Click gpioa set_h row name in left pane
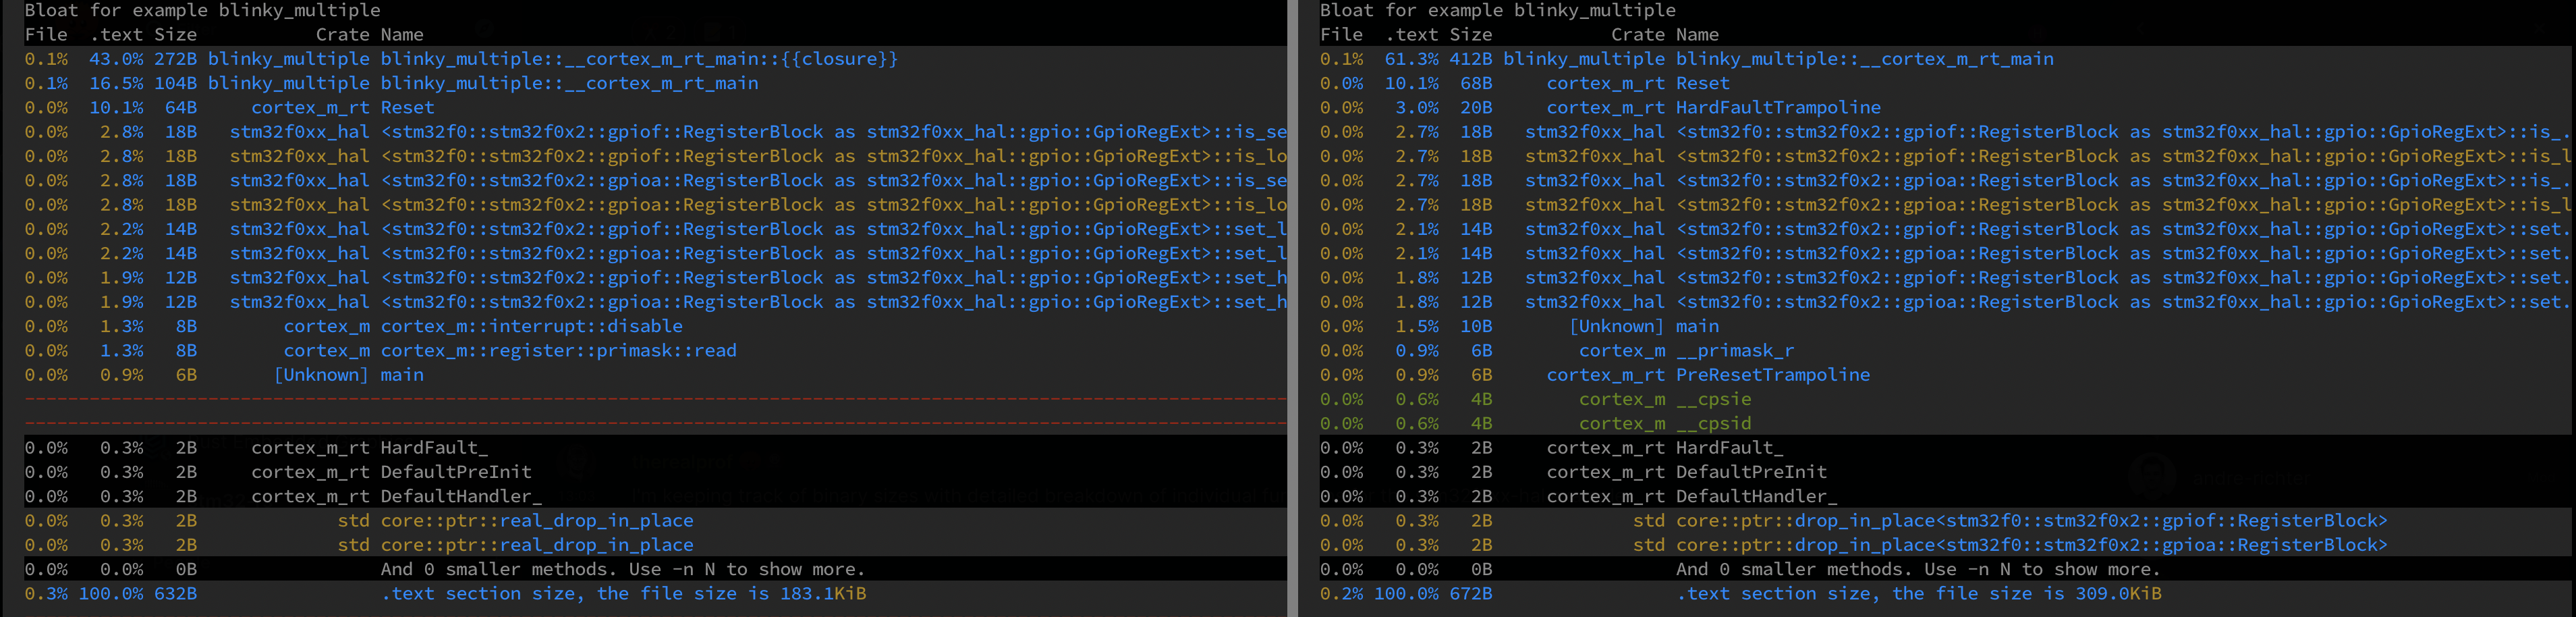The image size is (2576, 617). 833,302
